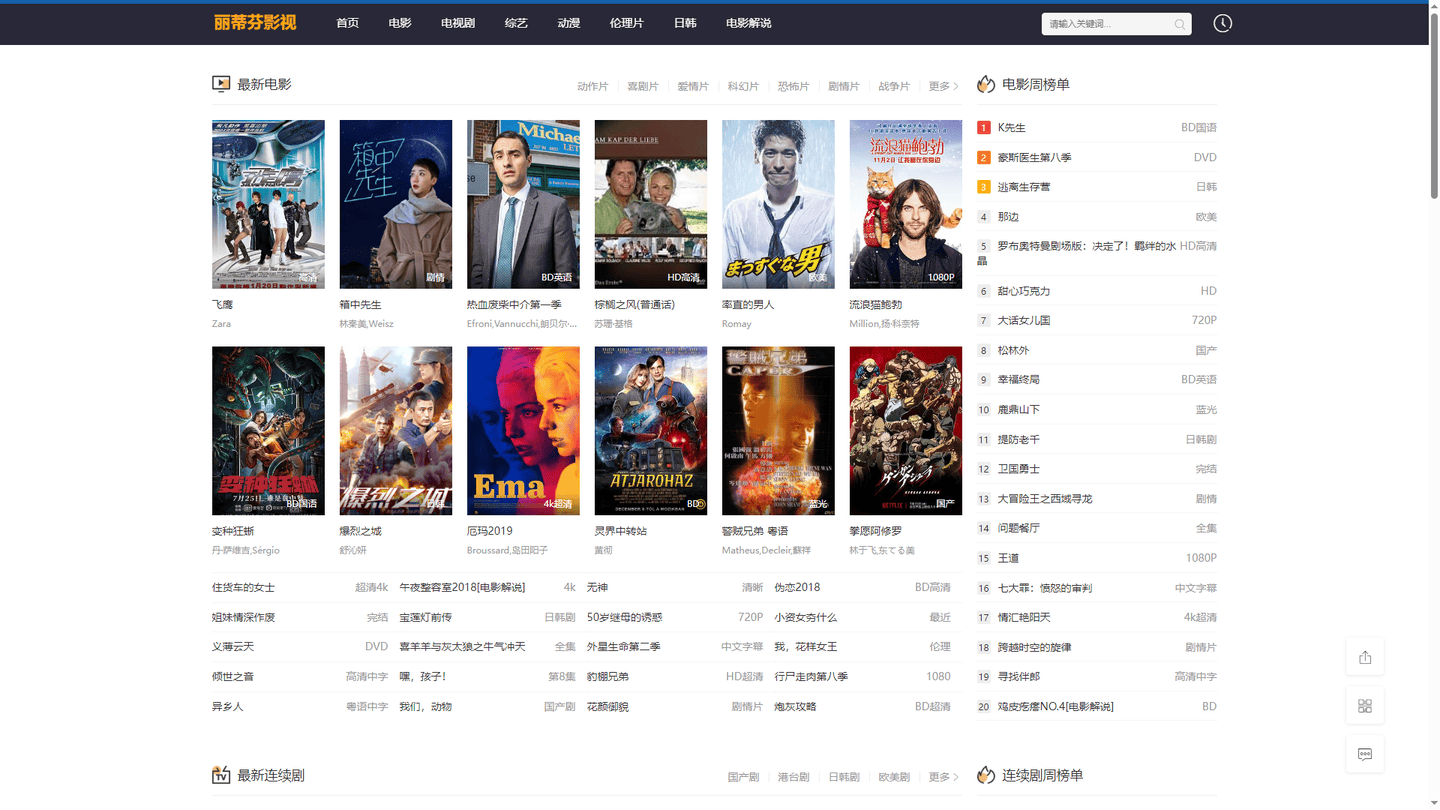Open the 变种狂蜥 movie poster

(x=268, y=431)
